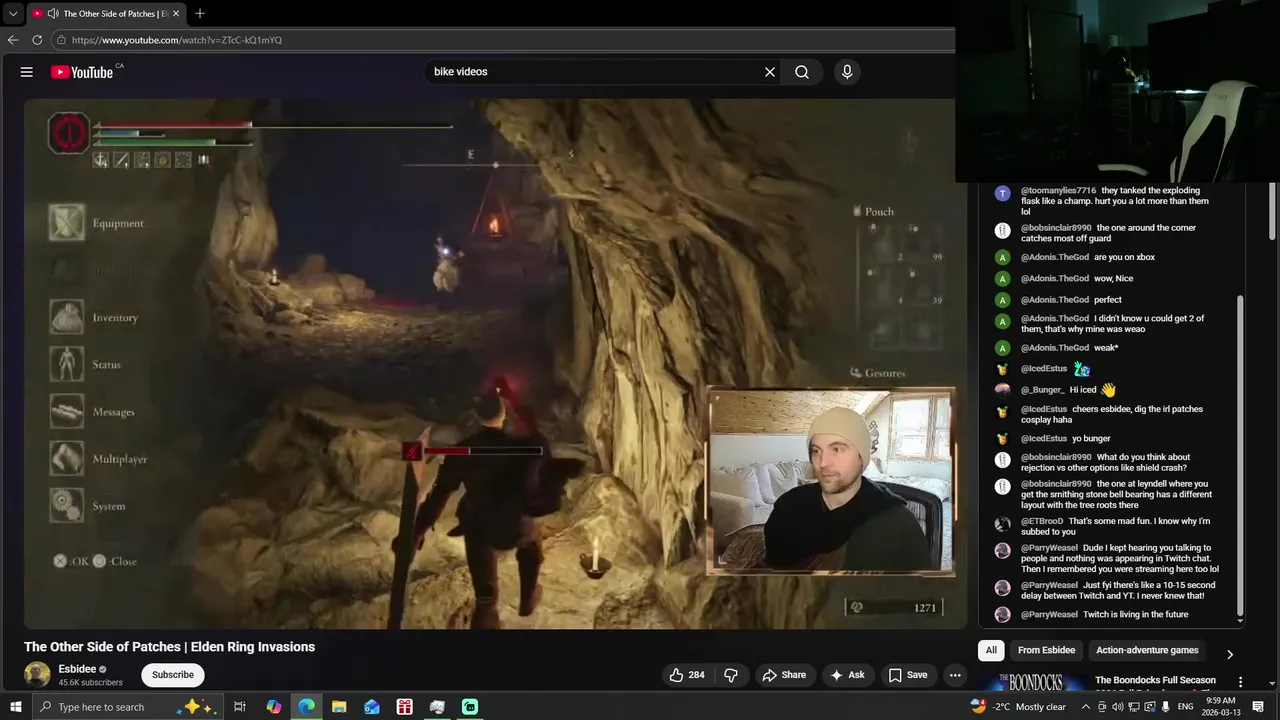Screen dimensions: 1280x720
Task: Select the Action-adventure games chip
Action: click(1147, 650)
